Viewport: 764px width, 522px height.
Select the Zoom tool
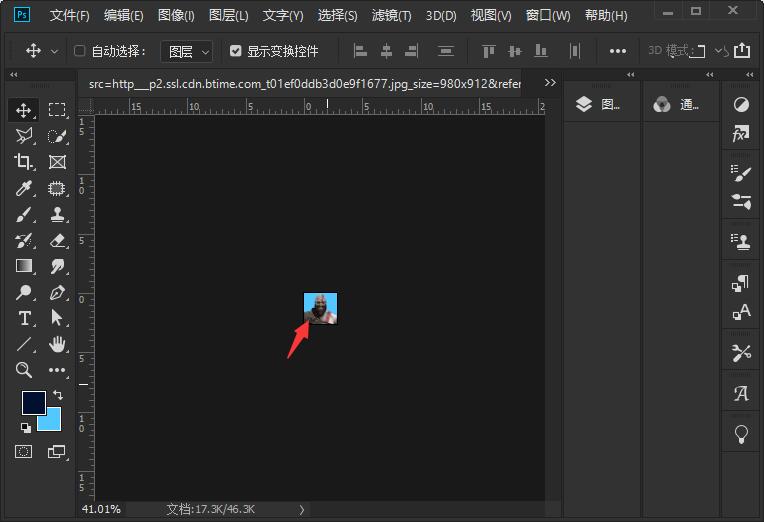(23, 370)
